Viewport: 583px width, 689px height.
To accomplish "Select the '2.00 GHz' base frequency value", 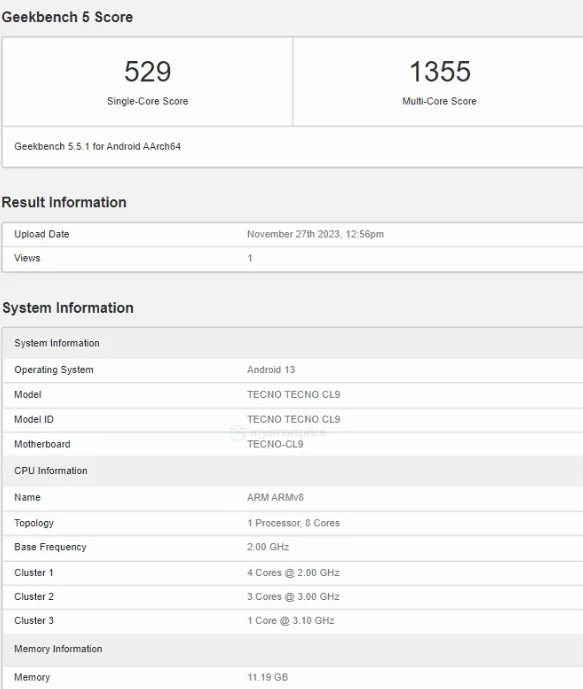I will tap(268, 547).
